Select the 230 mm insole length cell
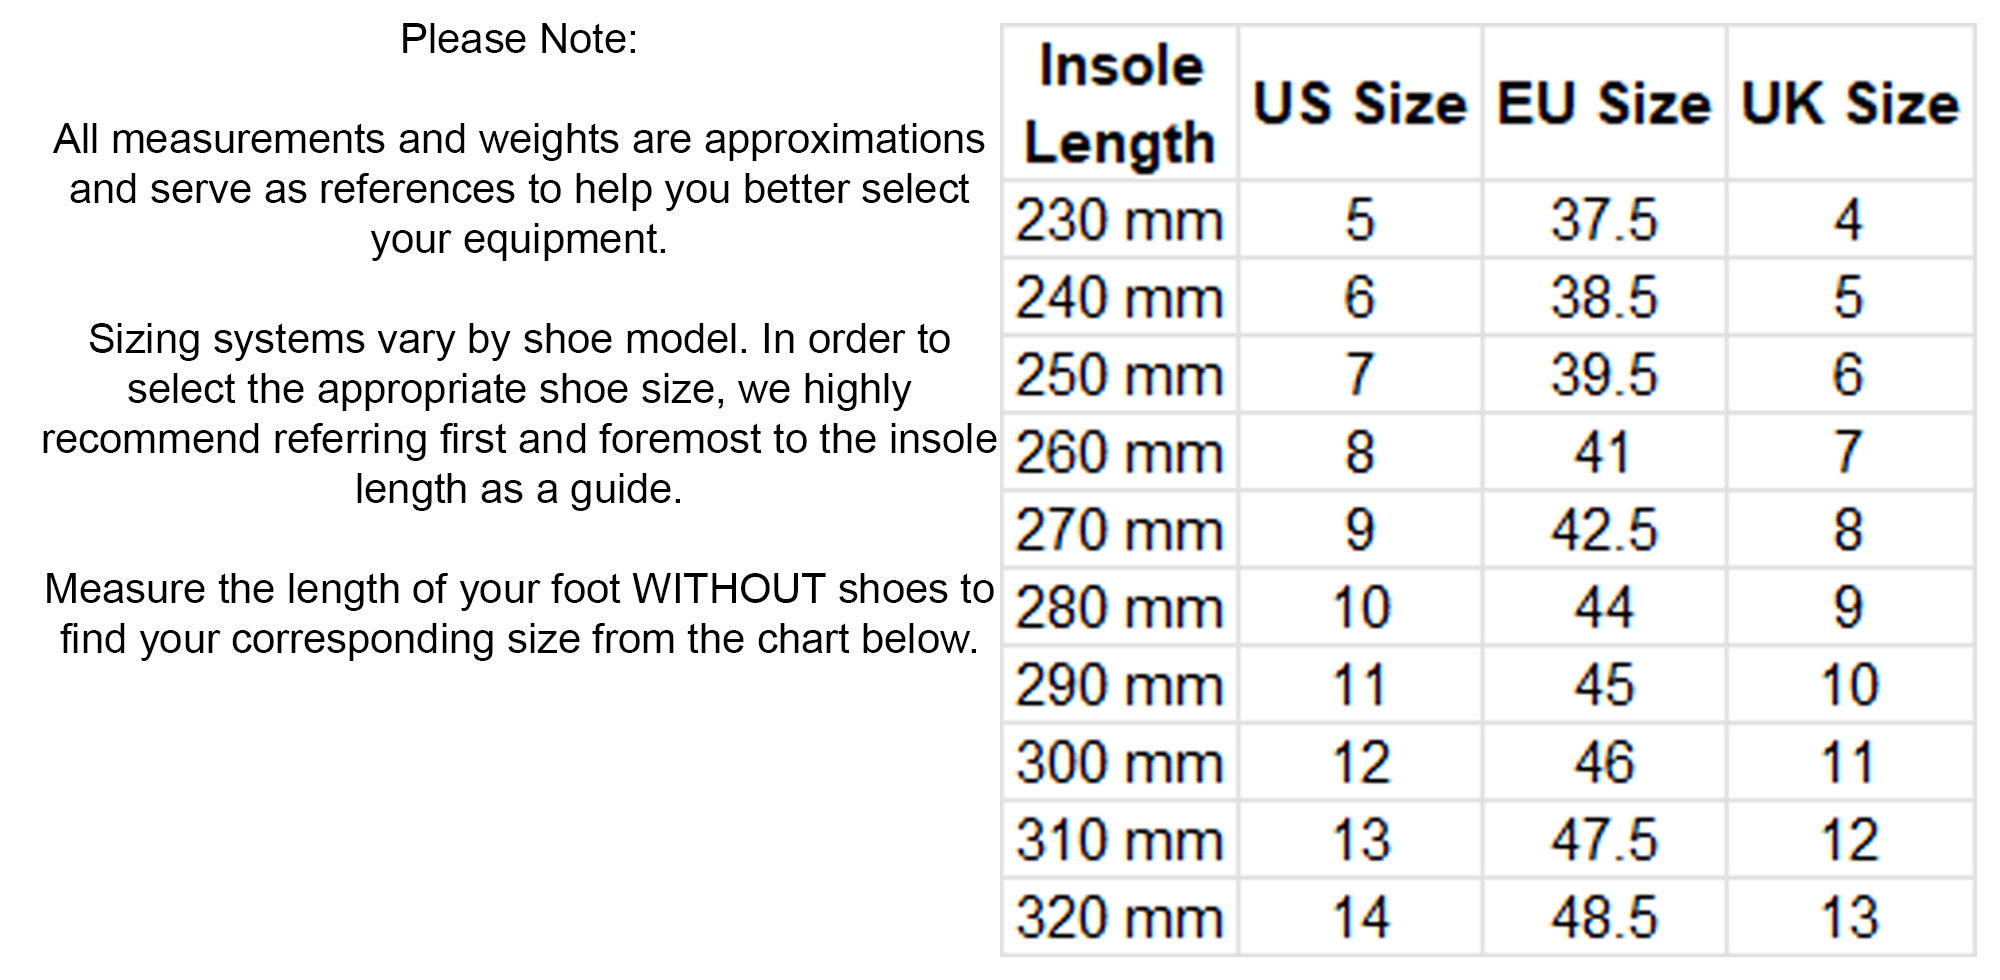 pyautogui.click(x=1119, y=220)
